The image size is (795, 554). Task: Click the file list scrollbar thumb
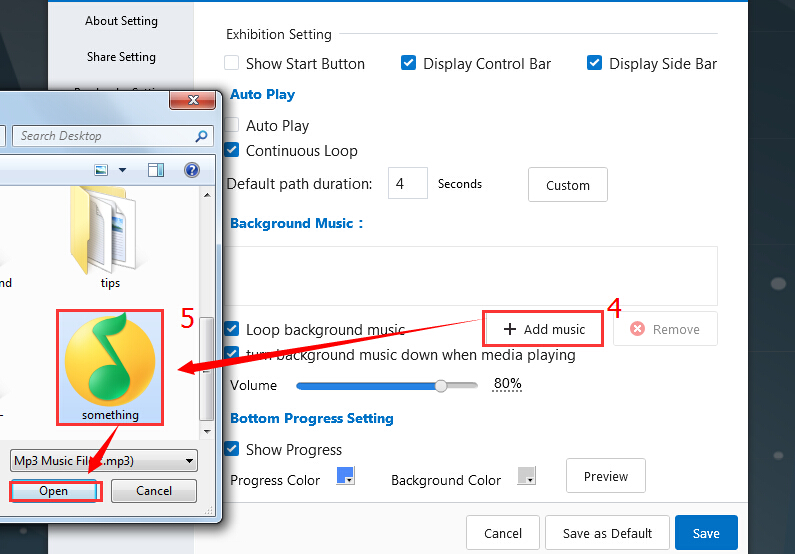coord(206,369)
